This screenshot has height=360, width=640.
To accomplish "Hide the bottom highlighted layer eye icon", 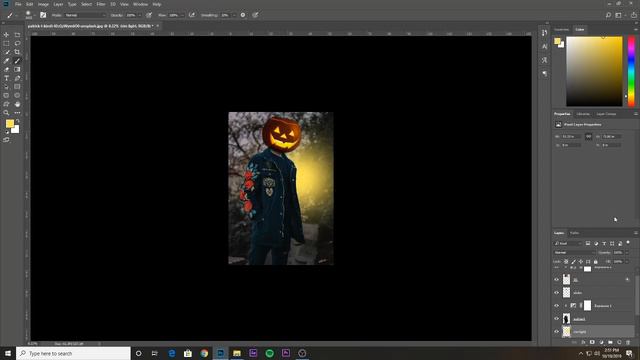I will [x=556, y=331].
